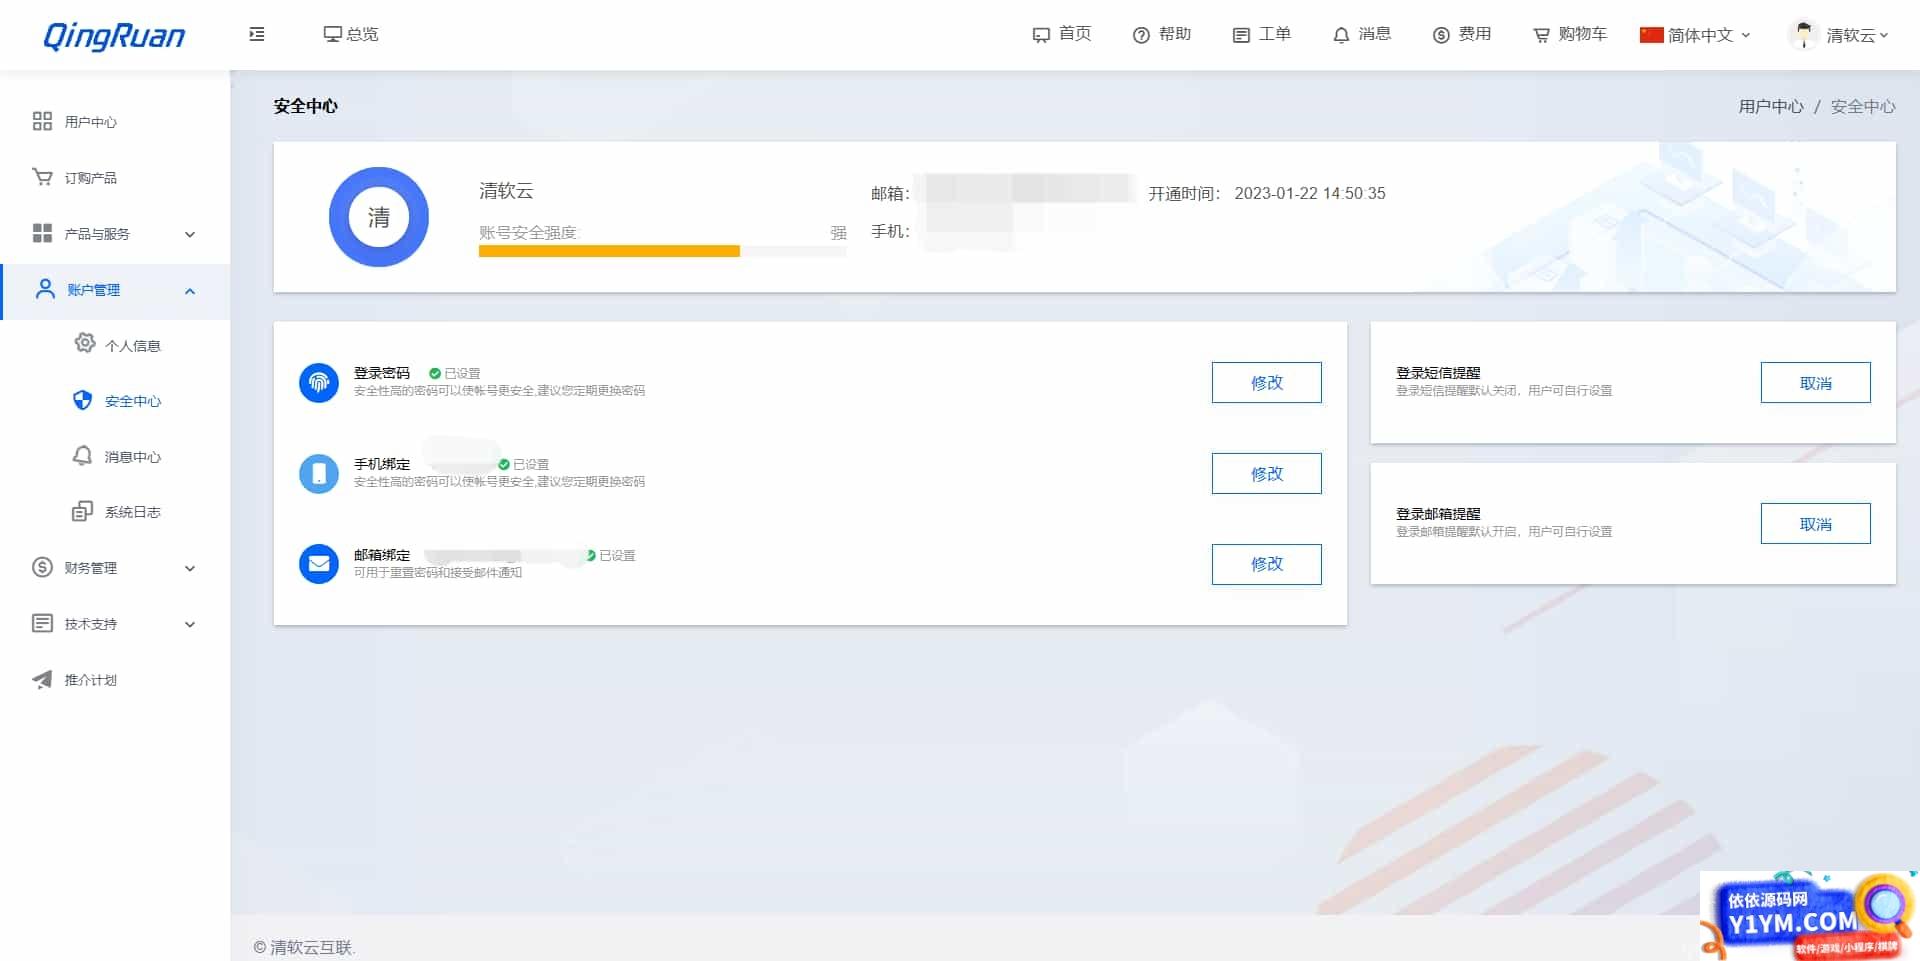The image size is (1920, 961).
Task: Click the user avatar in top bar
Action: [x=1803, y=34]
